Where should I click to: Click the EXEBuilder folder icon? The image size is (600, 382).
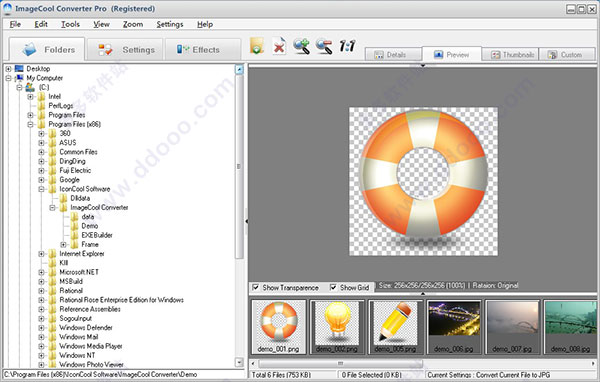pos(74,235)
